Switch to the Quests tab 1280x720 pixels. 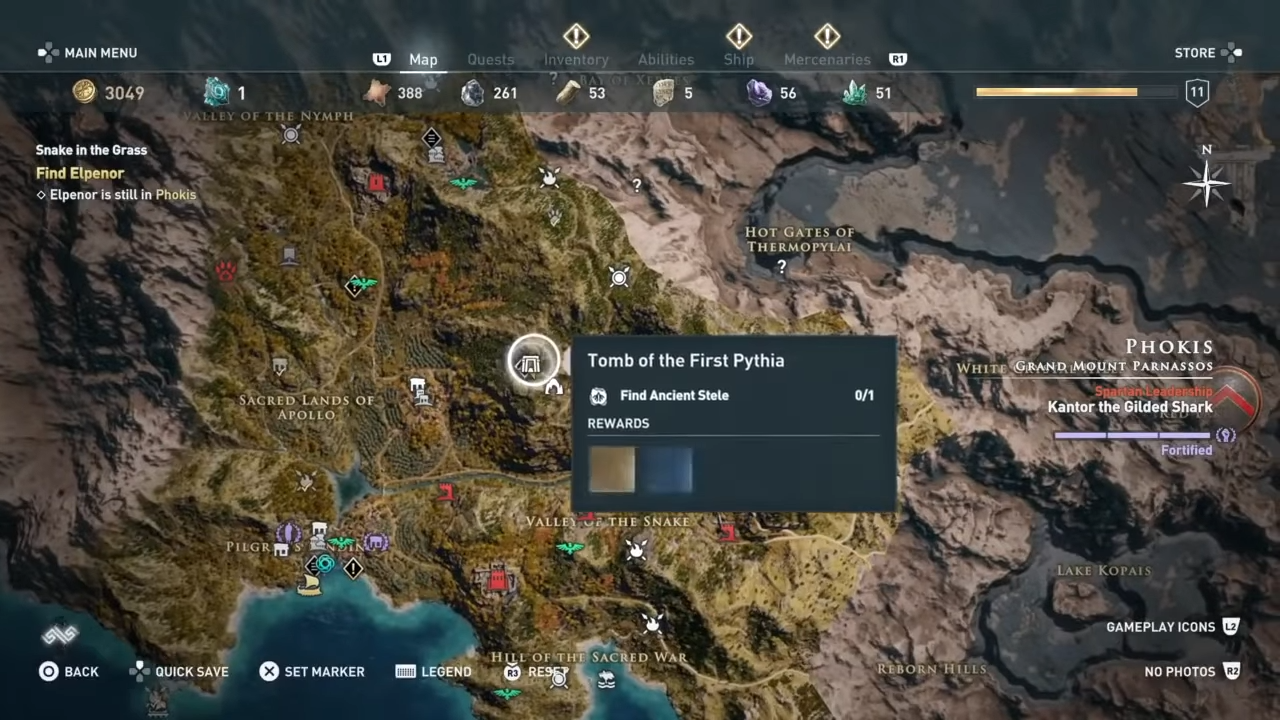(490, 60)
